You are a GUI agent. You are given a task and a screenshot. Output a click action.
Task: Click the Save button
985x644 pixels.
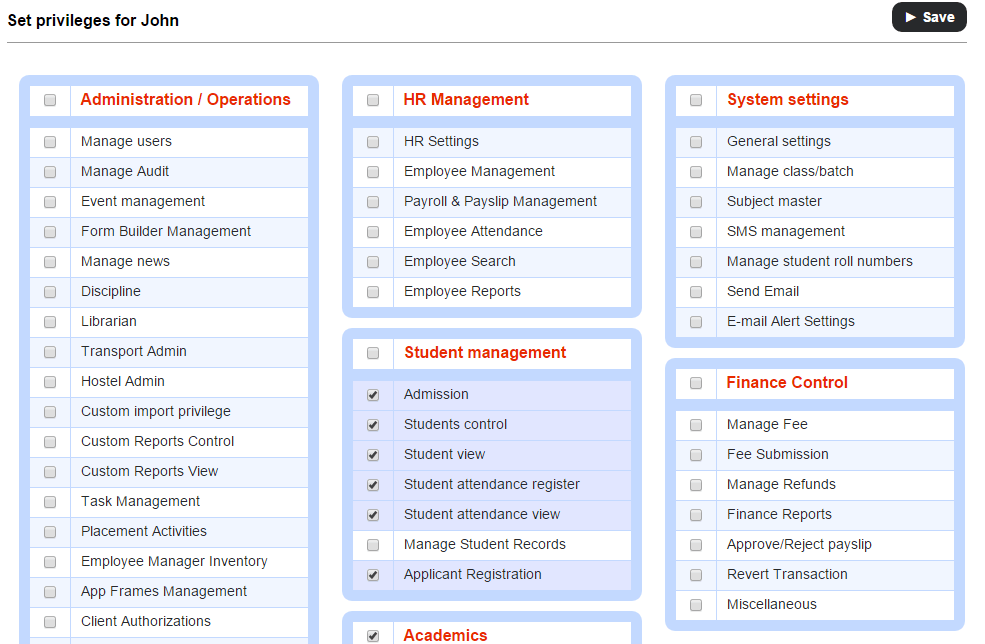928,17
